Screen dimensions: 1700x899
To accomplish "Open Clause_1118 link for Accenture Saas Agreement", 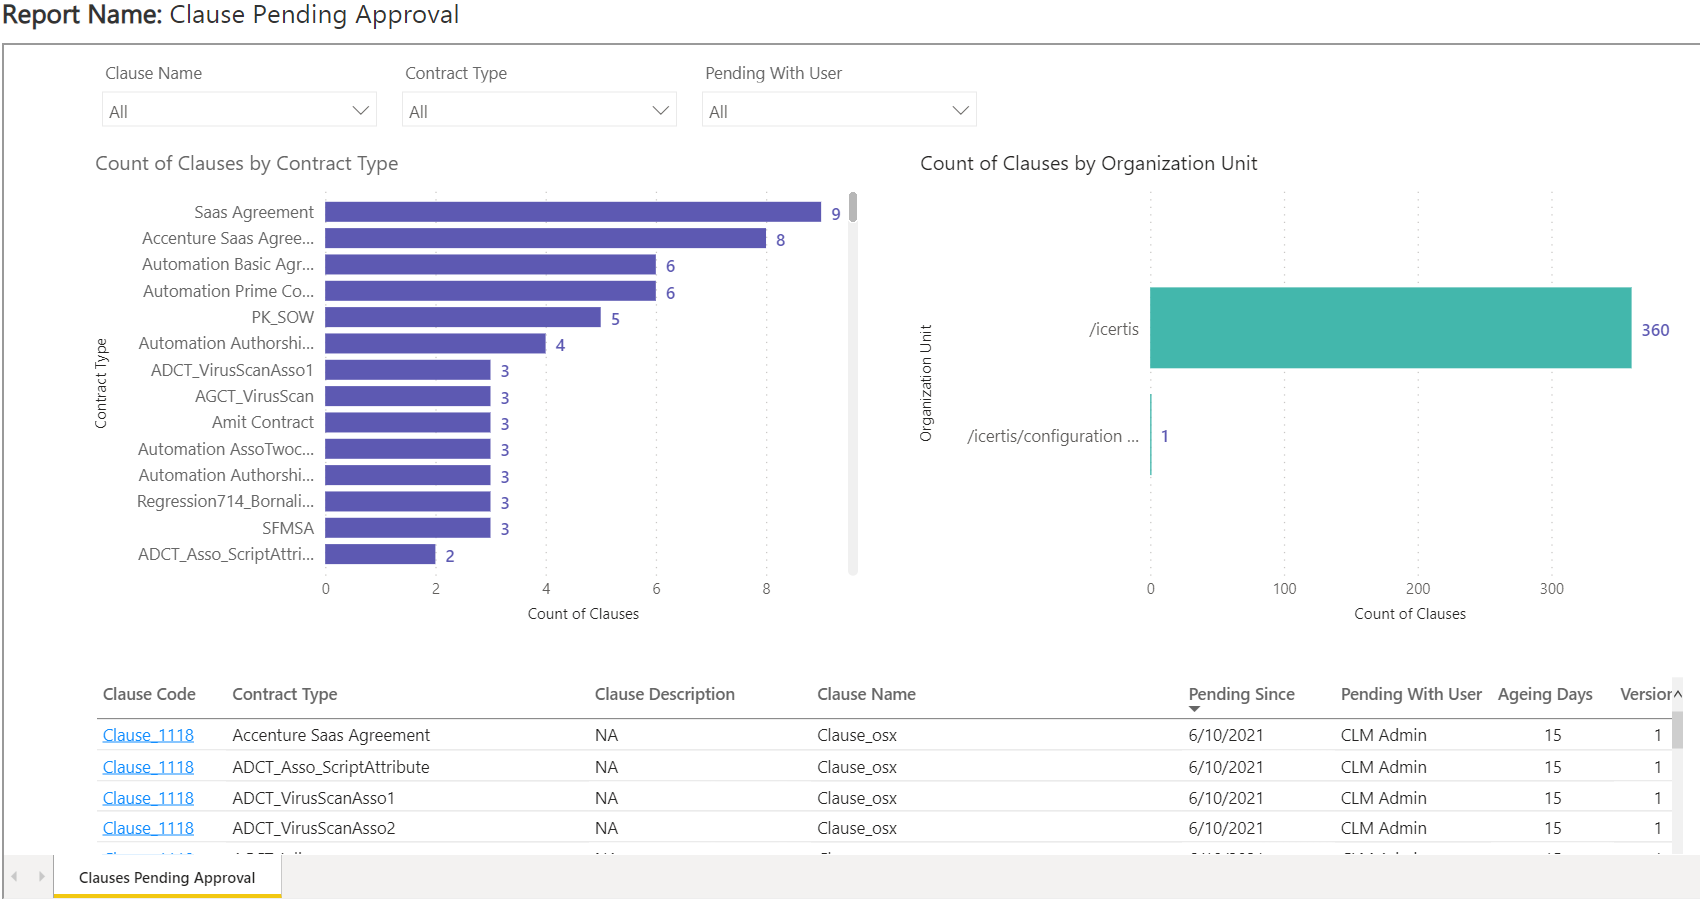I will (148, 735).
